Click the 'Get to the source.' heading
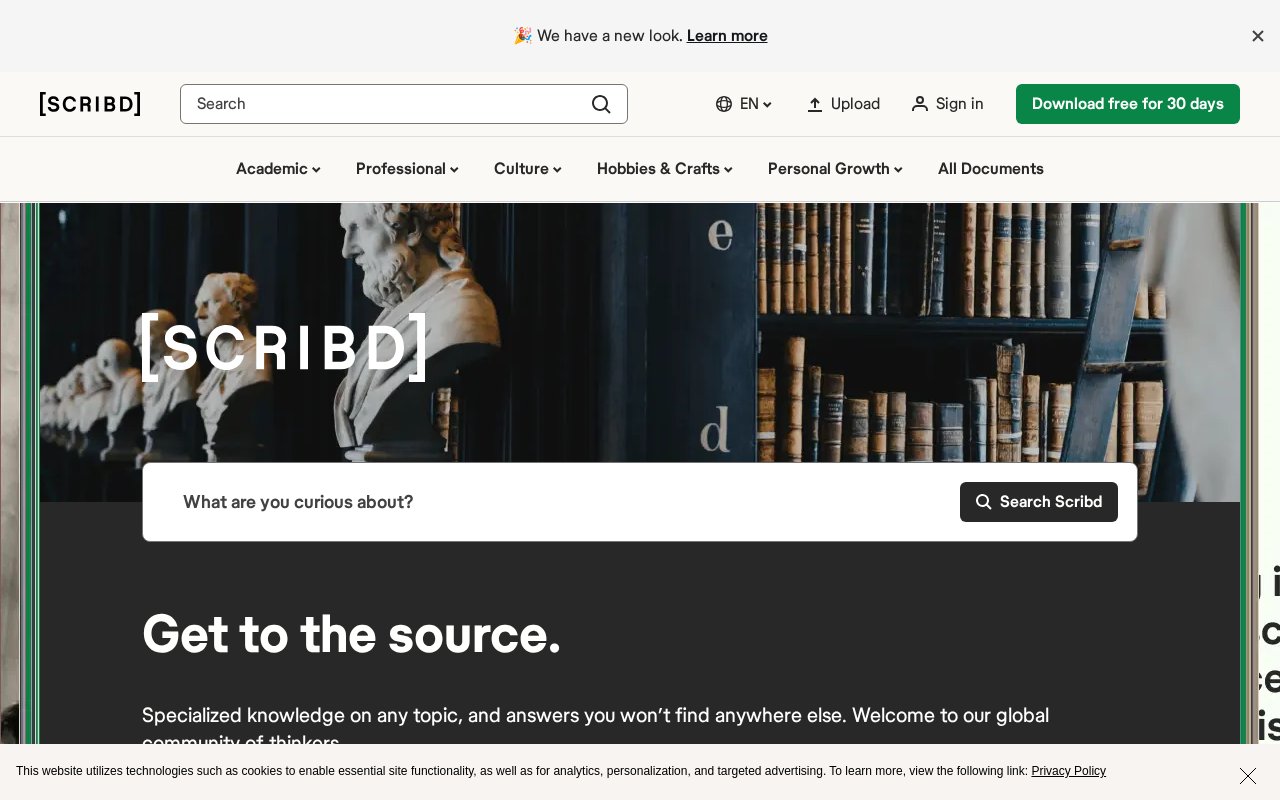The width and height of the screenshot is (1280, 800). click(351, 634)
